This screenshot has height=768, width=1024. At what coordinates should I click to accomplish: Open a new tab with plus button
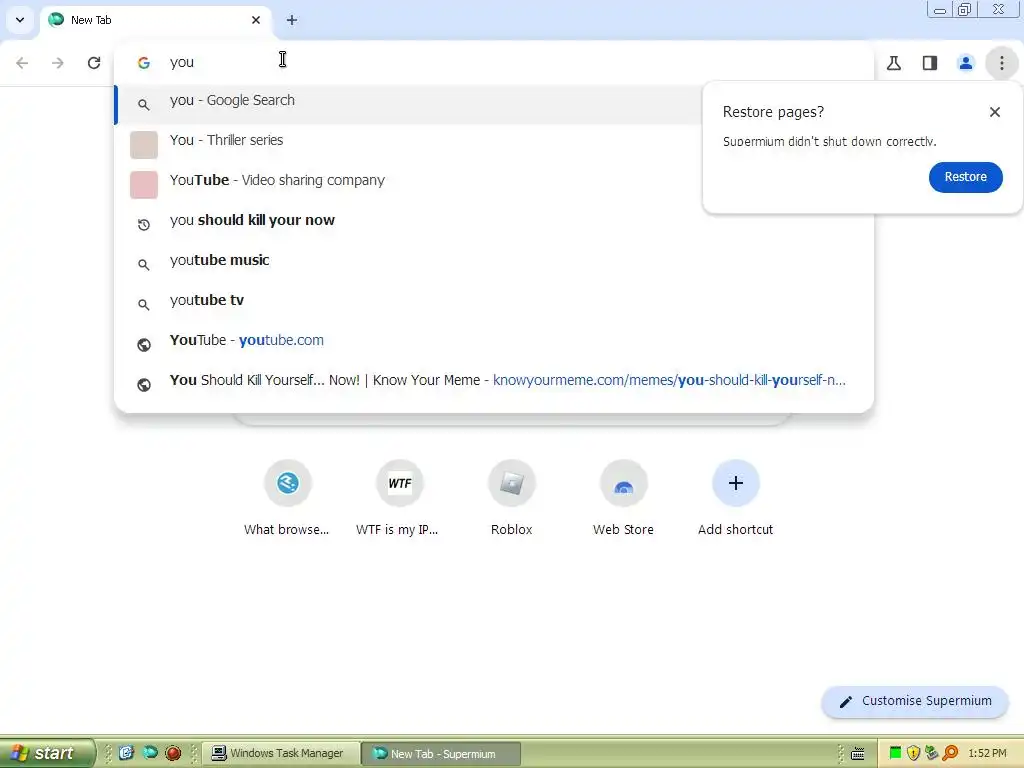pos(292,20)
